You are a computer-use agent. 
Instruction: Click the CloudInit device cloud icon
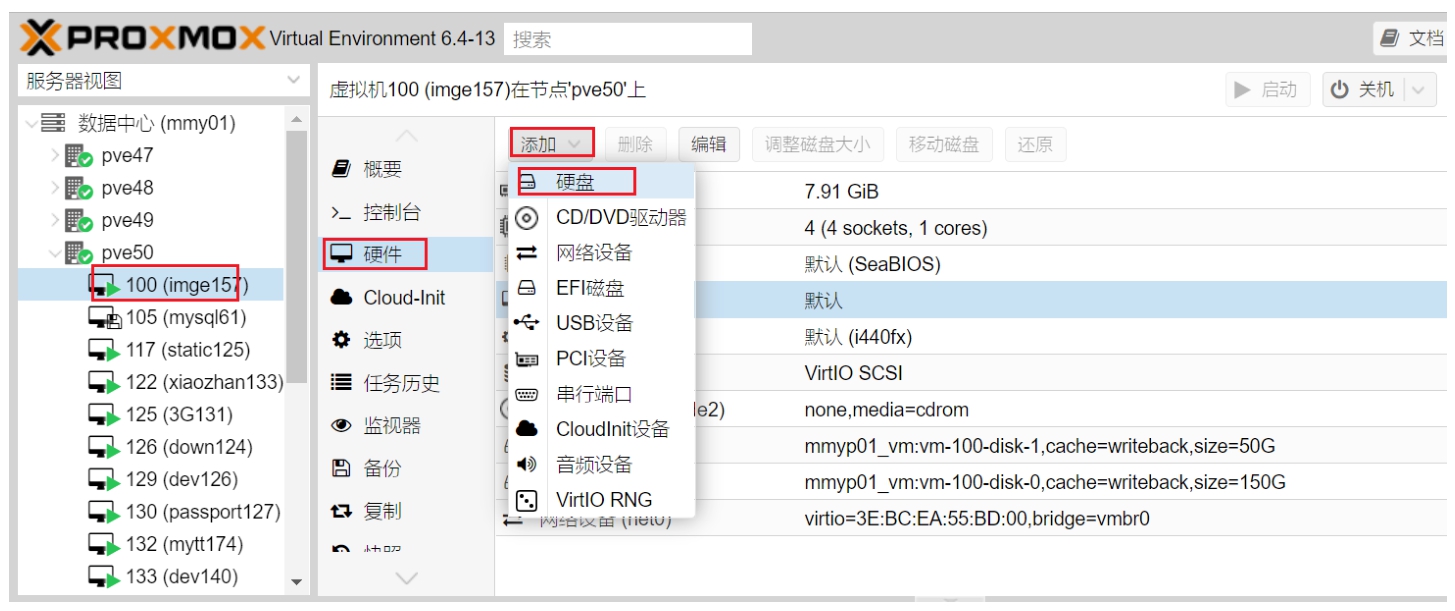tap(527, 429)
